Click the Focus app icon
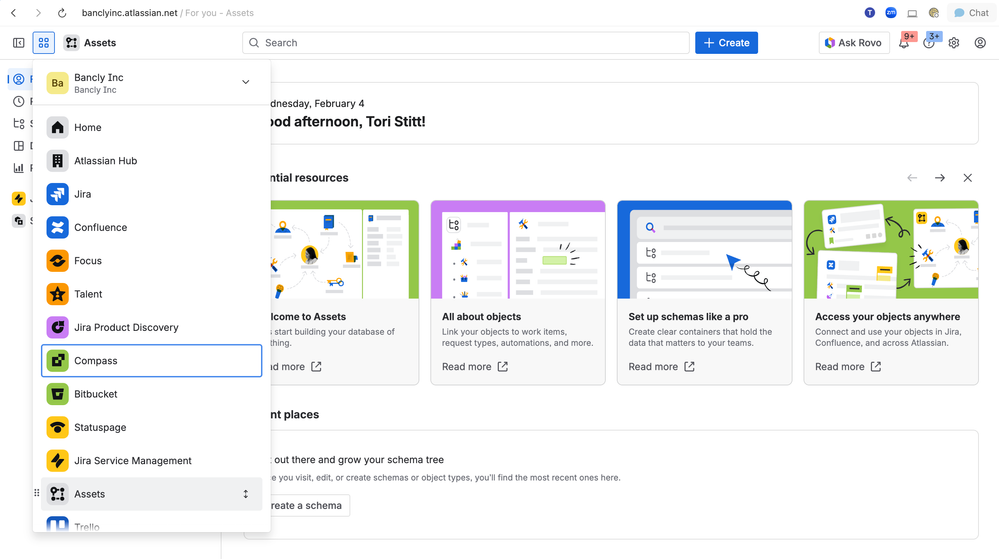This screenshot has height=559, width=999. [57, 261]
